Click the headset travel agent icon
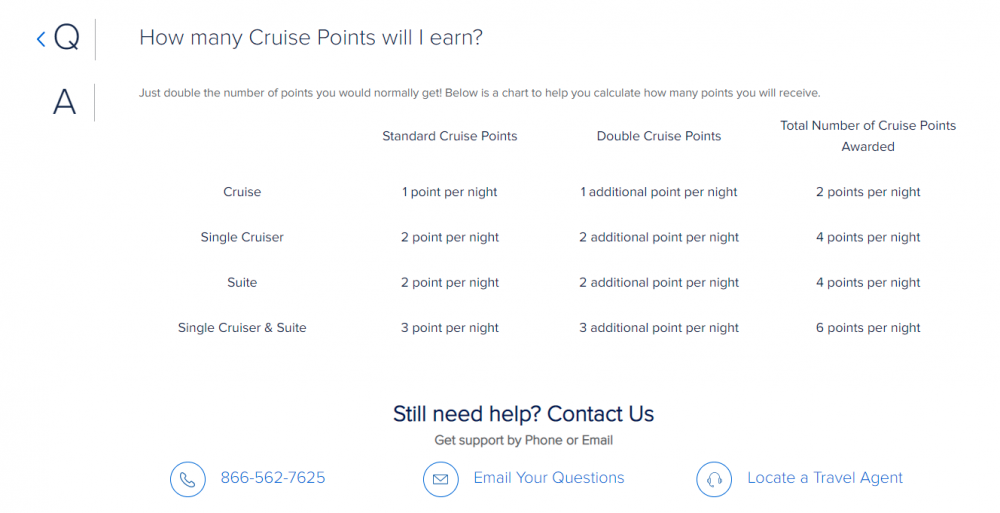 pyautogui.click(x=714, y=479)
